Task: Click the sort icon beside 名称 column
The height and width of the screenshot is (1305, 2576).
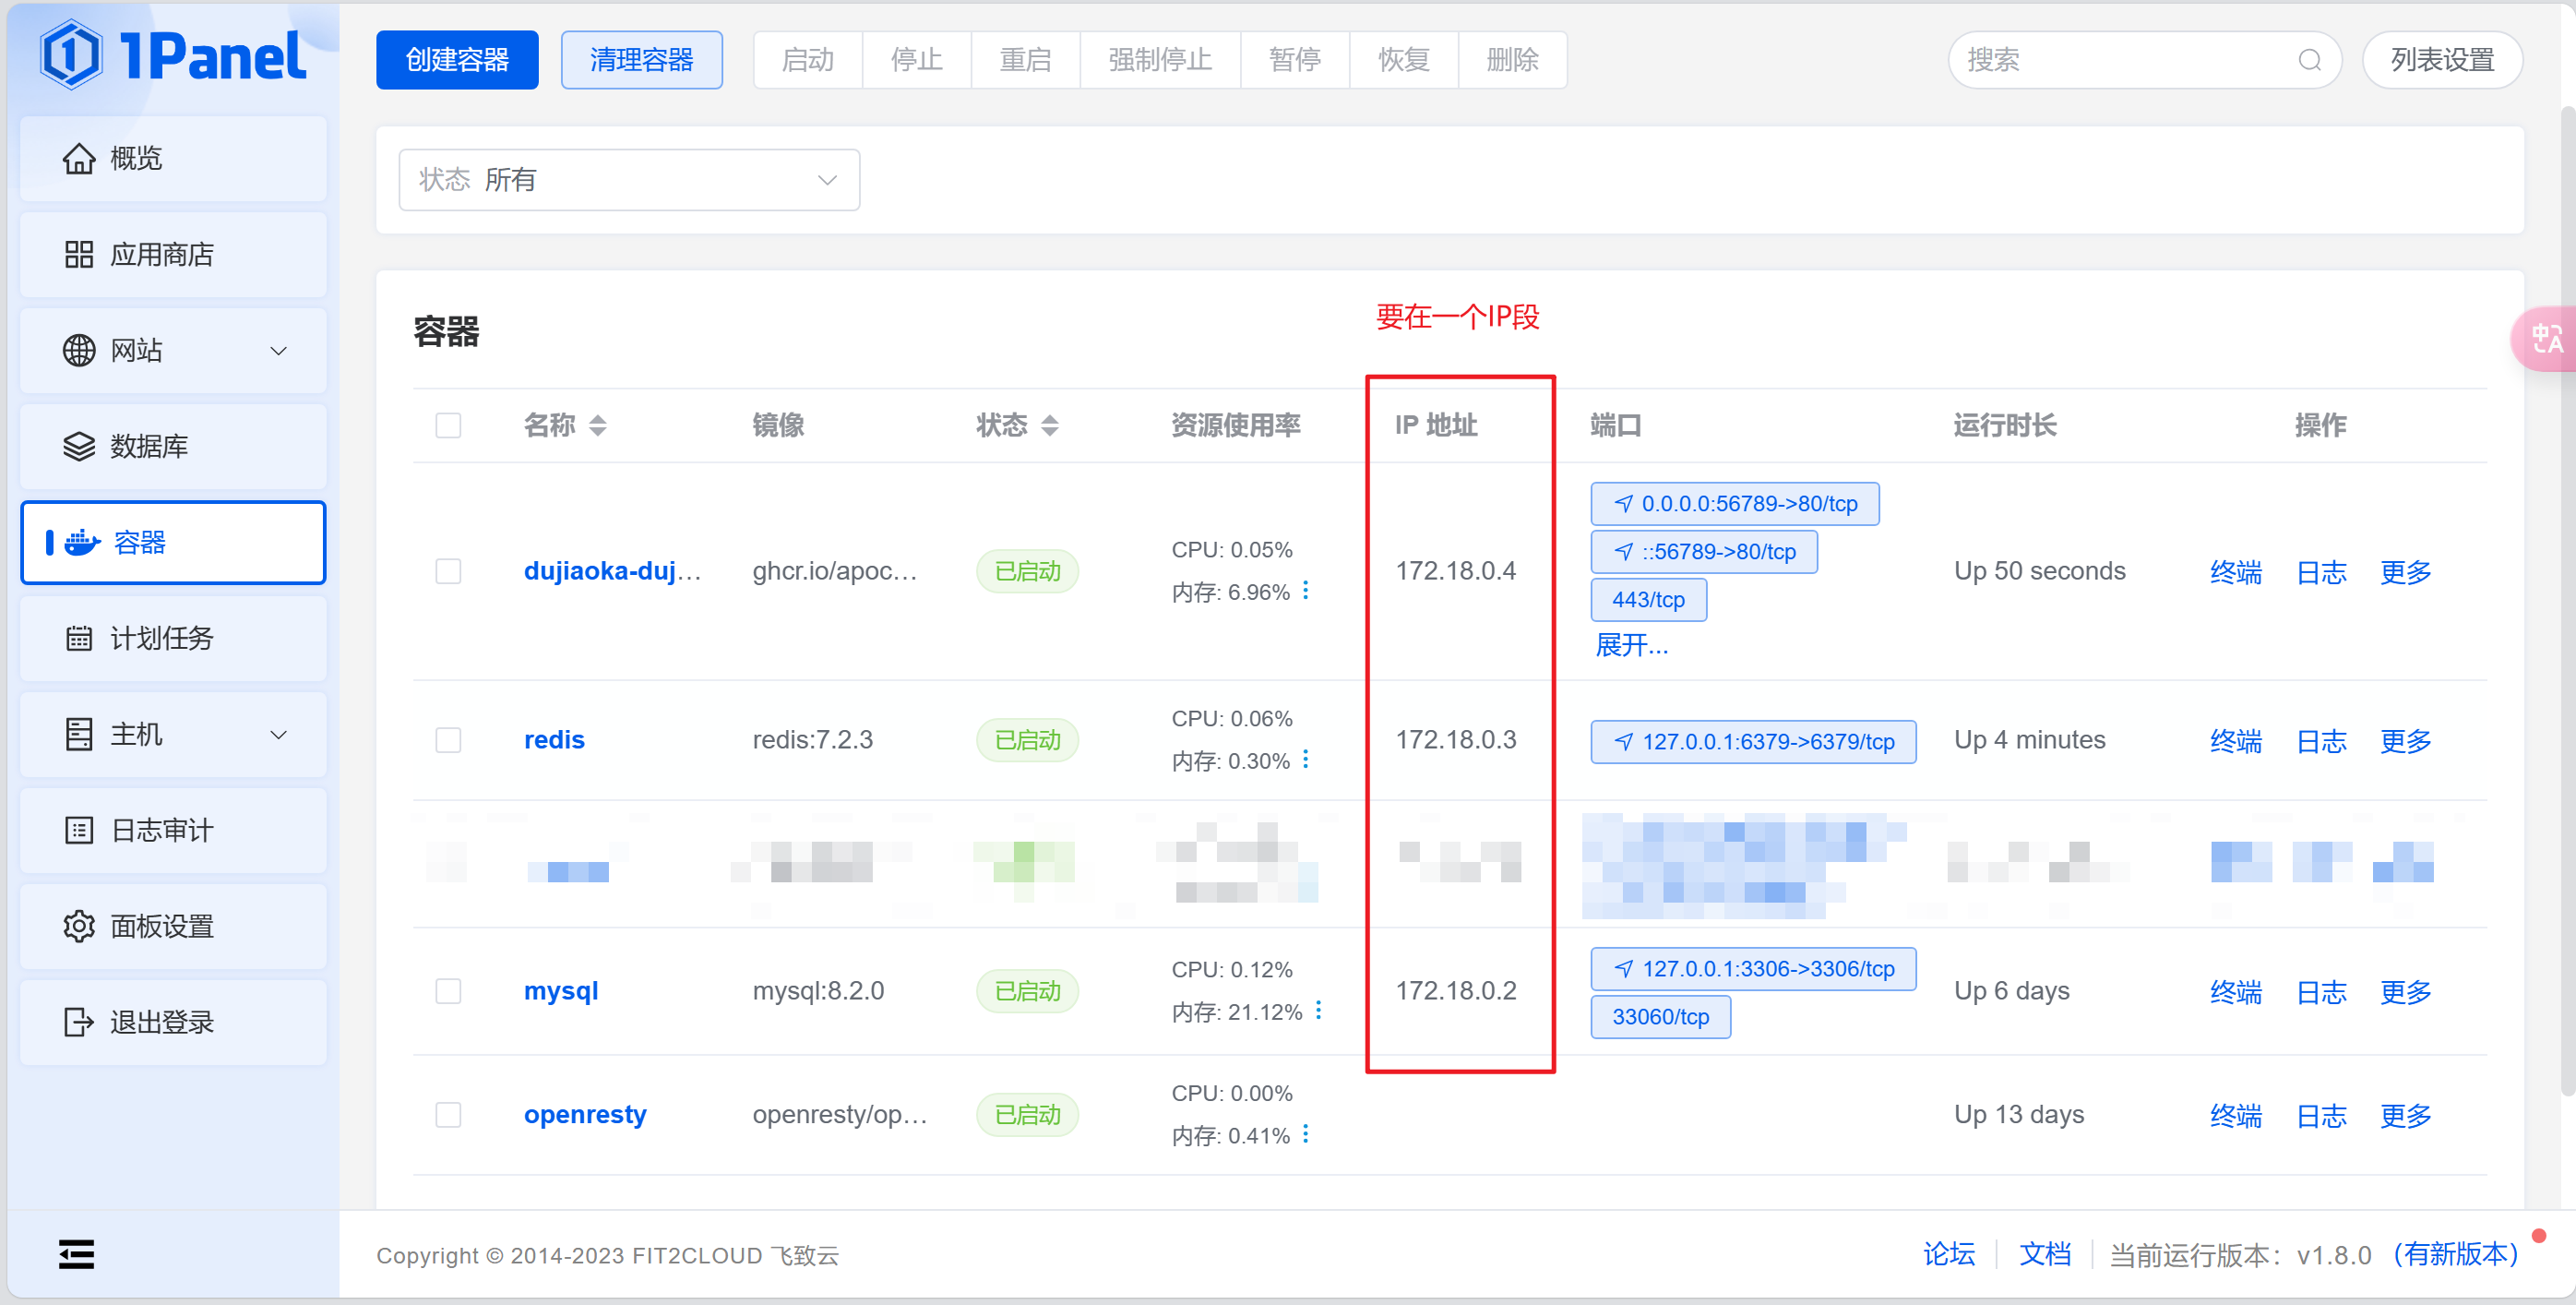Action: (598, 425)
